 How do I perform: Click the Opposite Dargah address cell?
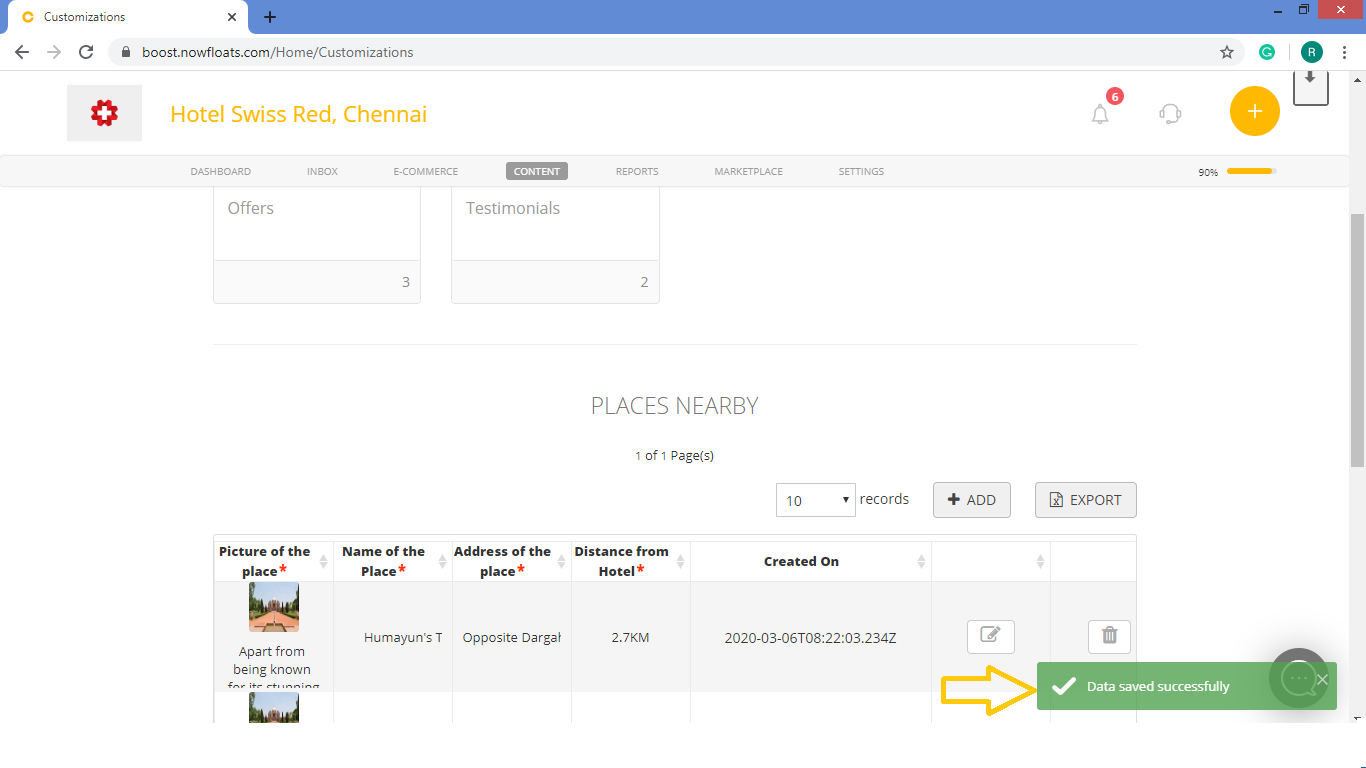point(512,637)
